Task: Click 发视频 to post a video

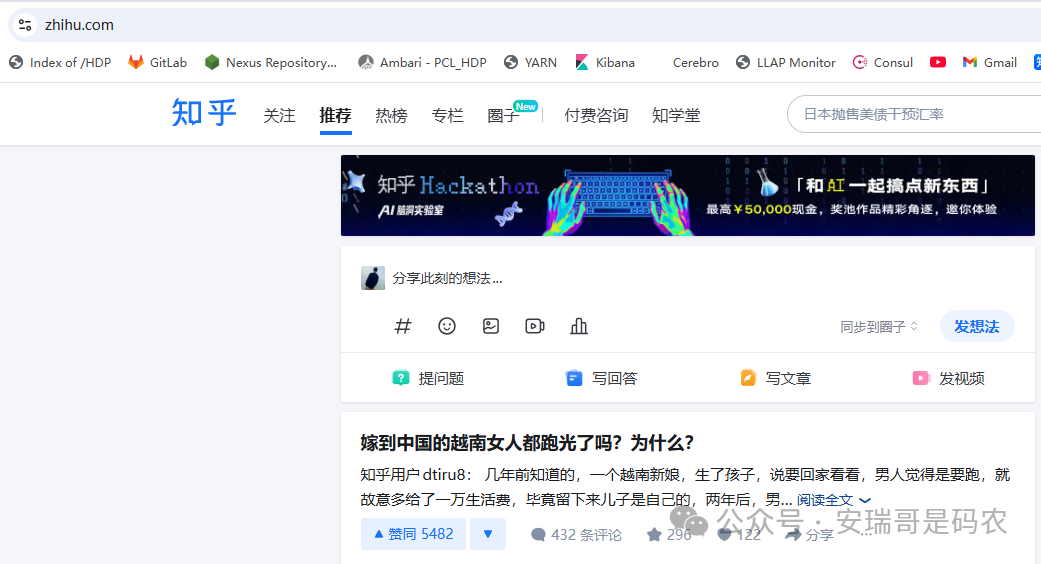Action: 949,378
